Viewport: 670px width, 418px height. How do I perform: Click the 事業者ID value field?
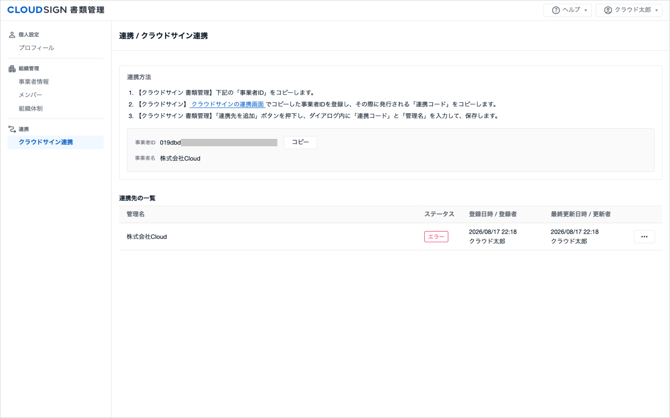click(218, 142)
